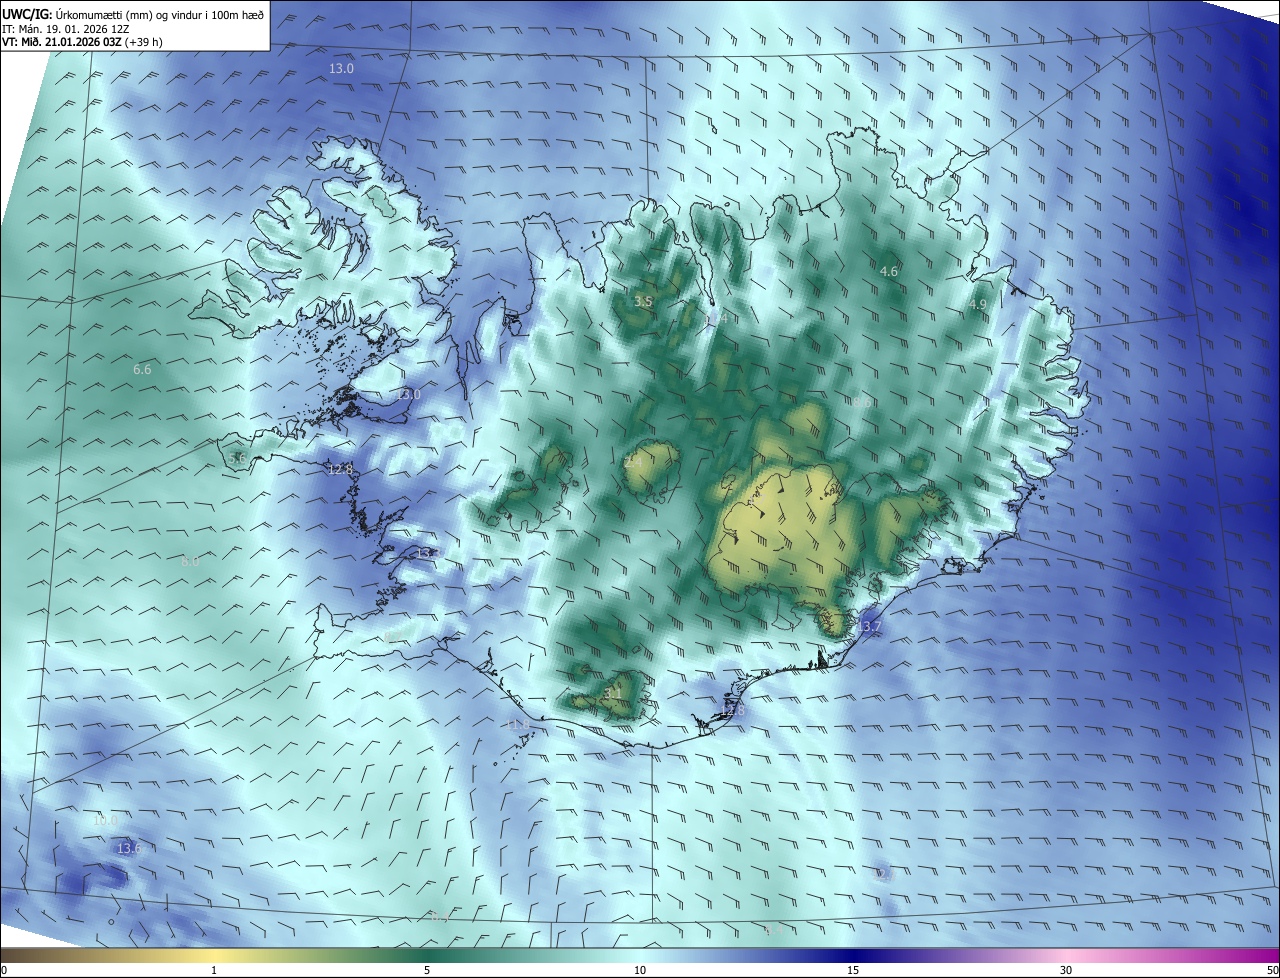Viewport: 1280px width, 978px height.
Task: Click the 5 tick on the colour scale
Action: [x=427, y=970]
